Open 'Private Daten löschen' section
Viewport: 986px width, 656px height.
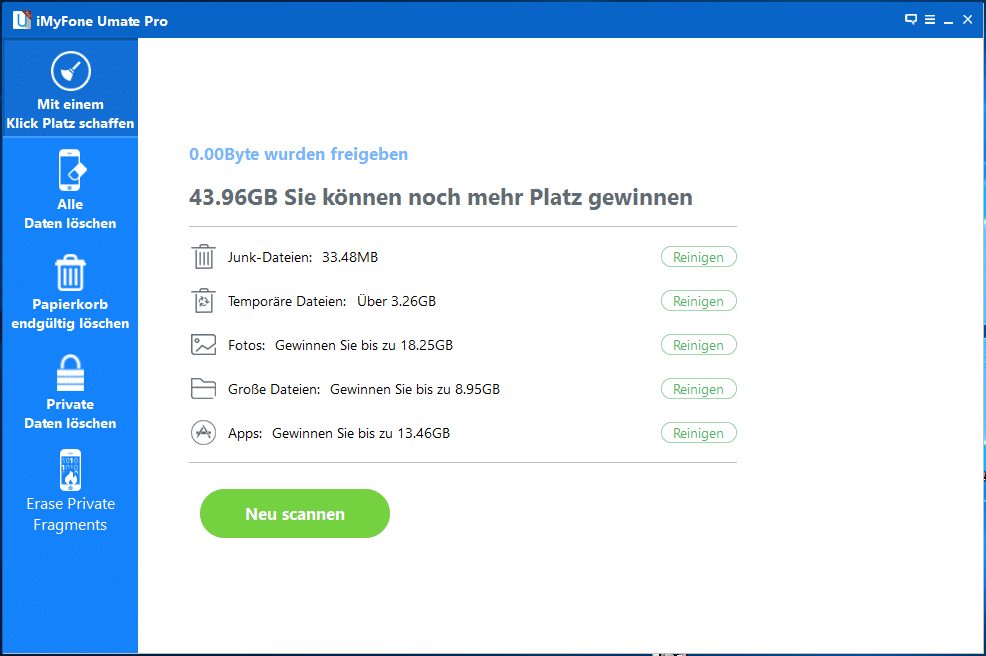[x=70, y=391]
